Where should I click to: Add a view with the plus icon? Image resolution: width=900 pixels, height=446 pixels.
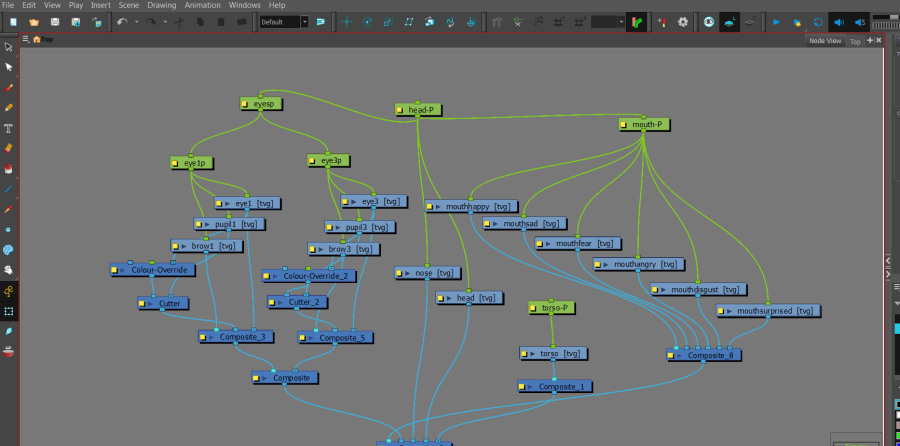point(870,40)
